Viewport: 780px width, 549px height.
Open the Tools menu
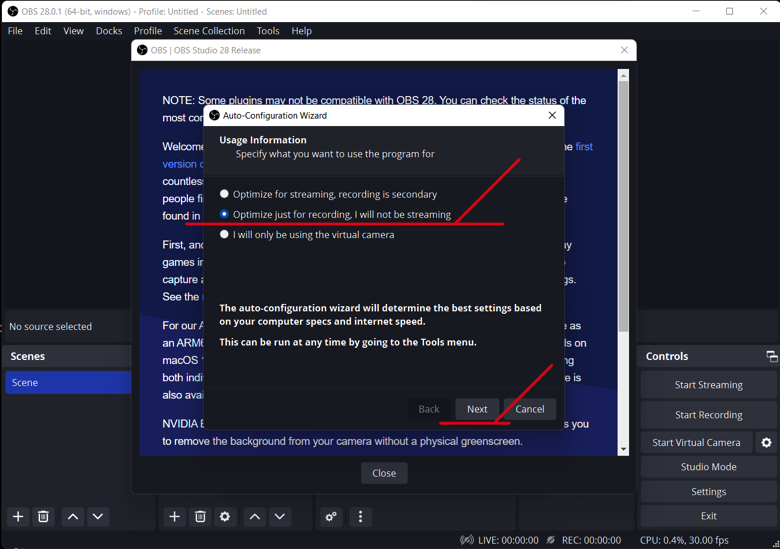[x=268, y=31]
